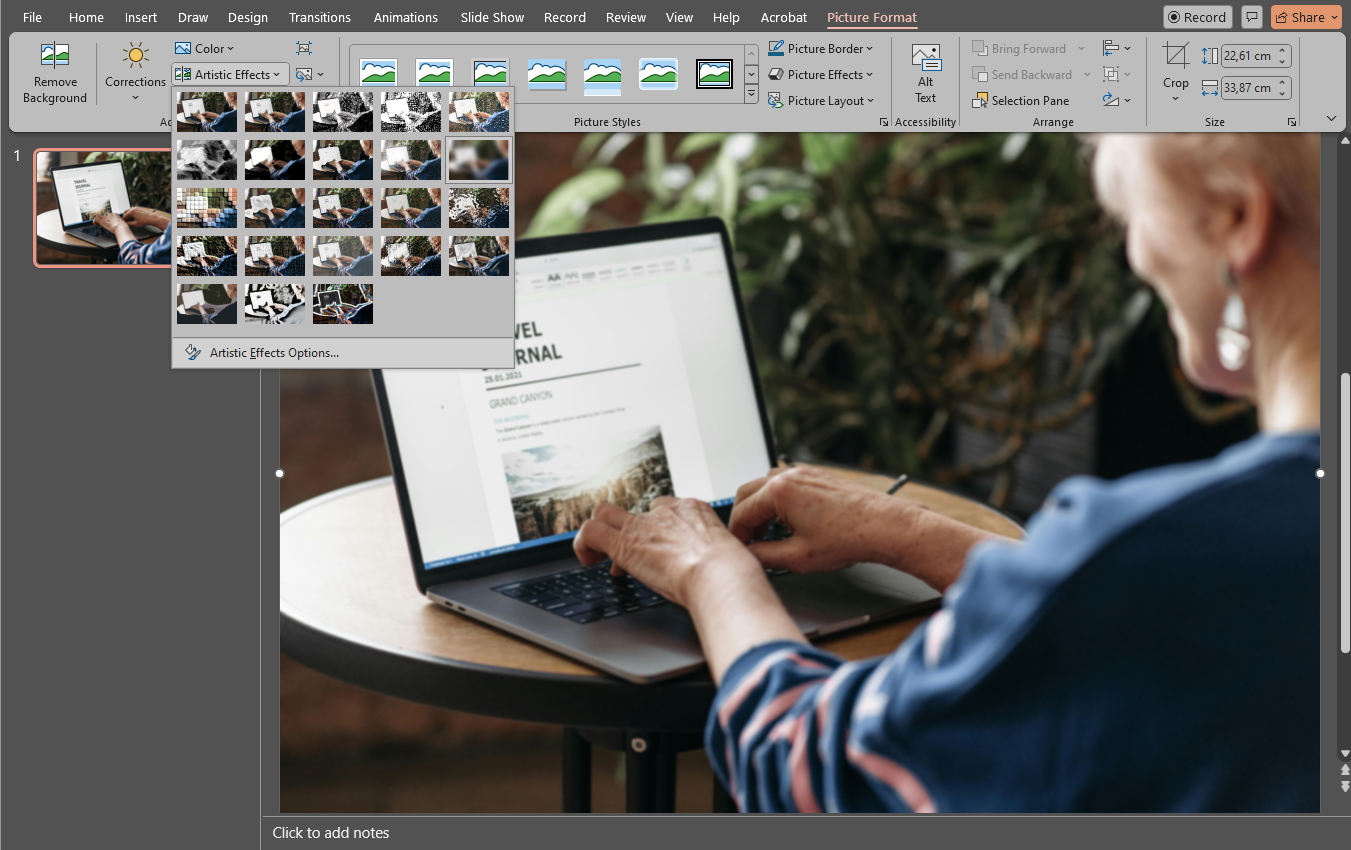
Task: Apply the Glow Edges neon effect thumbnail
Action: pos(343,304)
